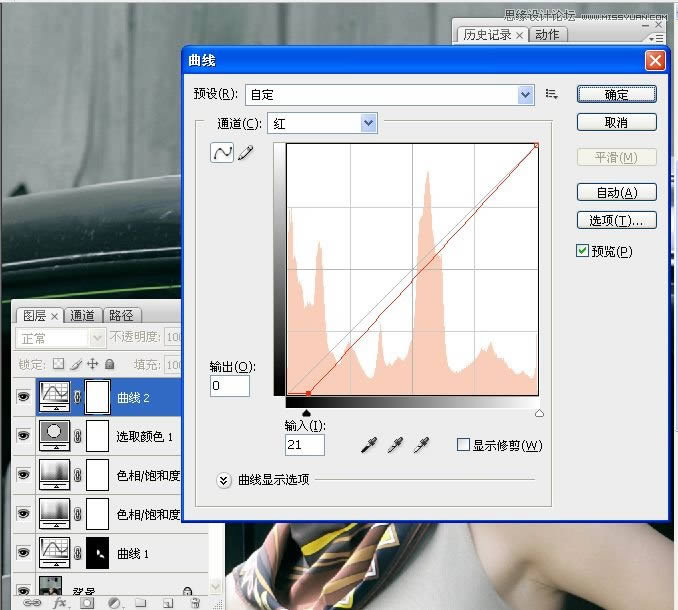Open the 通道 channel dropdown

368,123
